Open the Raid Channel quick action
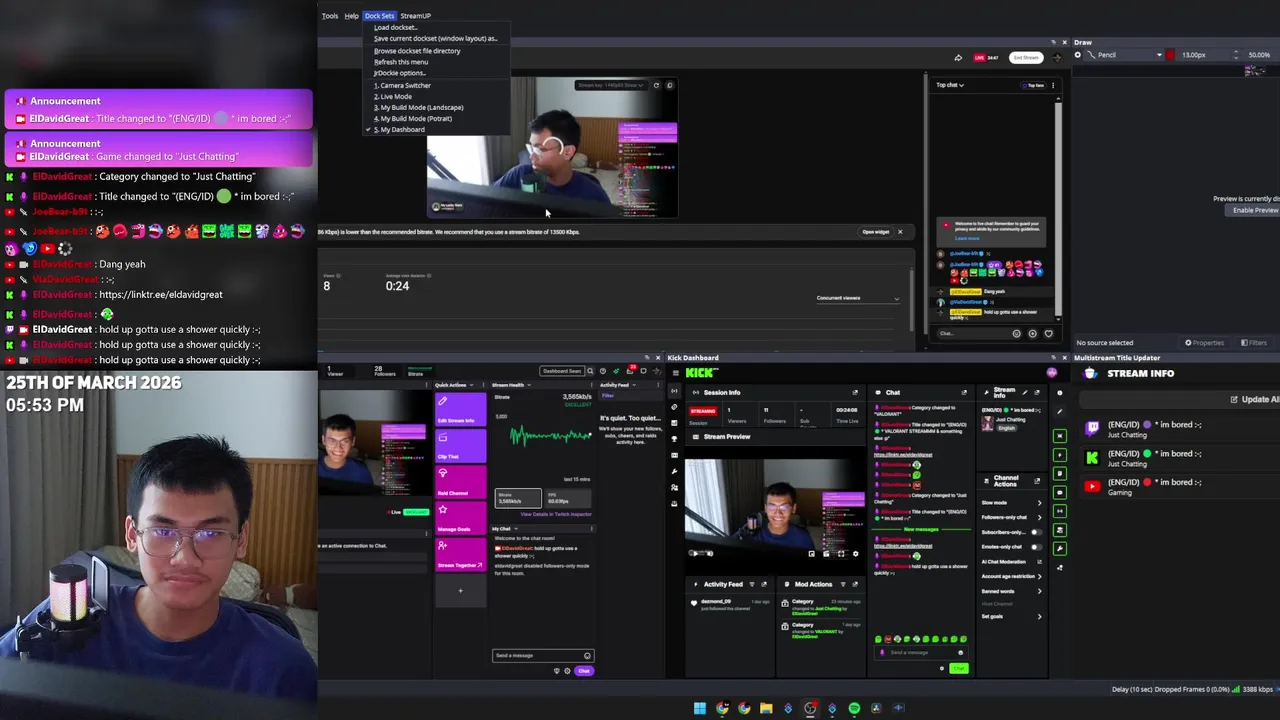 point(461,480)
